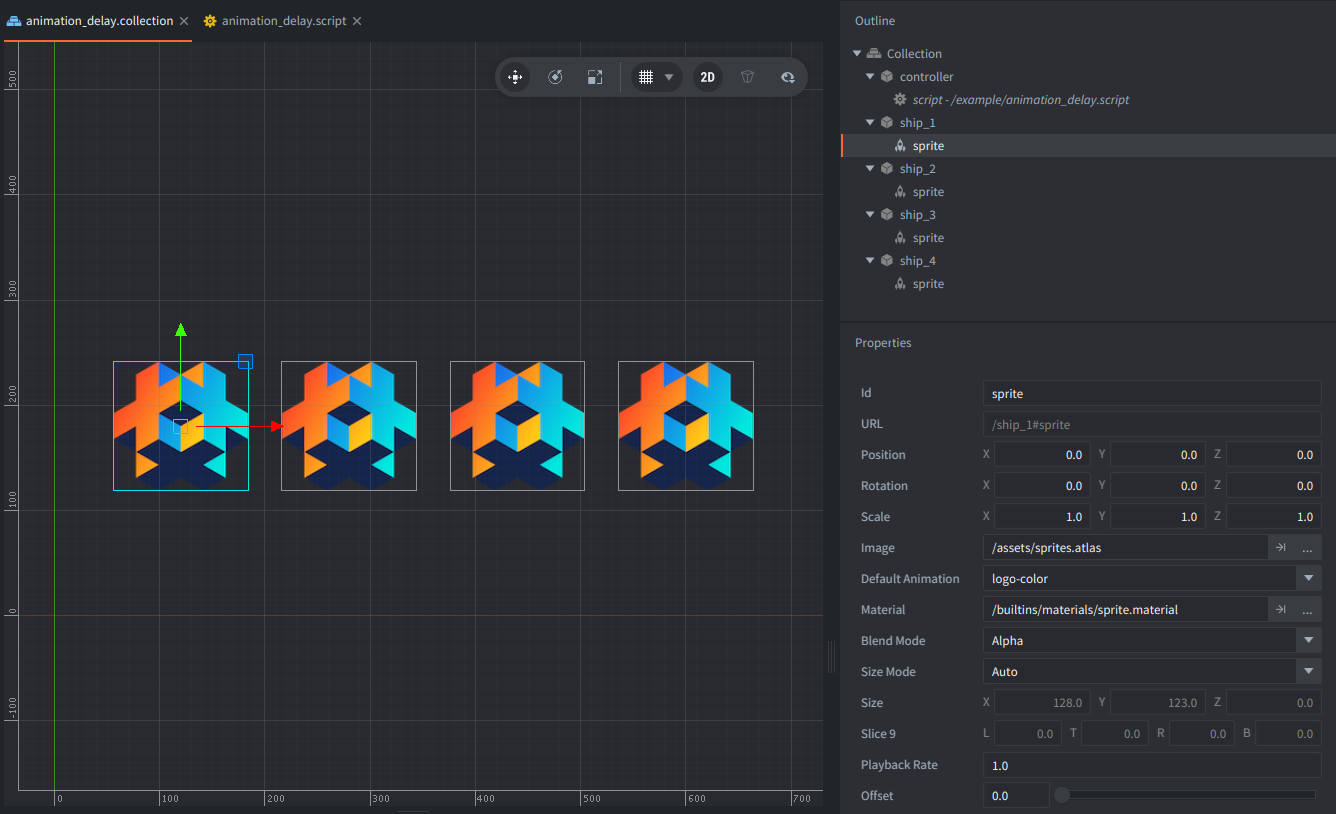The width and height of the screenshot is (1336, 814).
Task: Open the grid settings dropdown arrow
Action: (669, 77)
